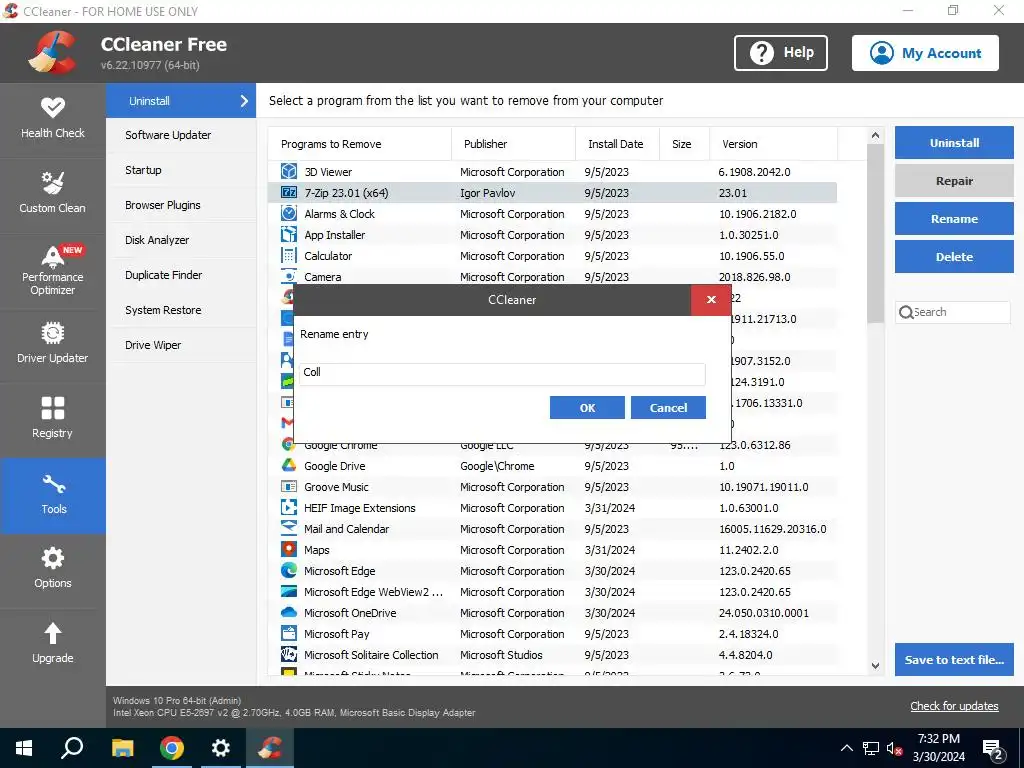Screen dimensions: 1024x768
Task: Open Windows taskbar search
Action: click(72, 748)
